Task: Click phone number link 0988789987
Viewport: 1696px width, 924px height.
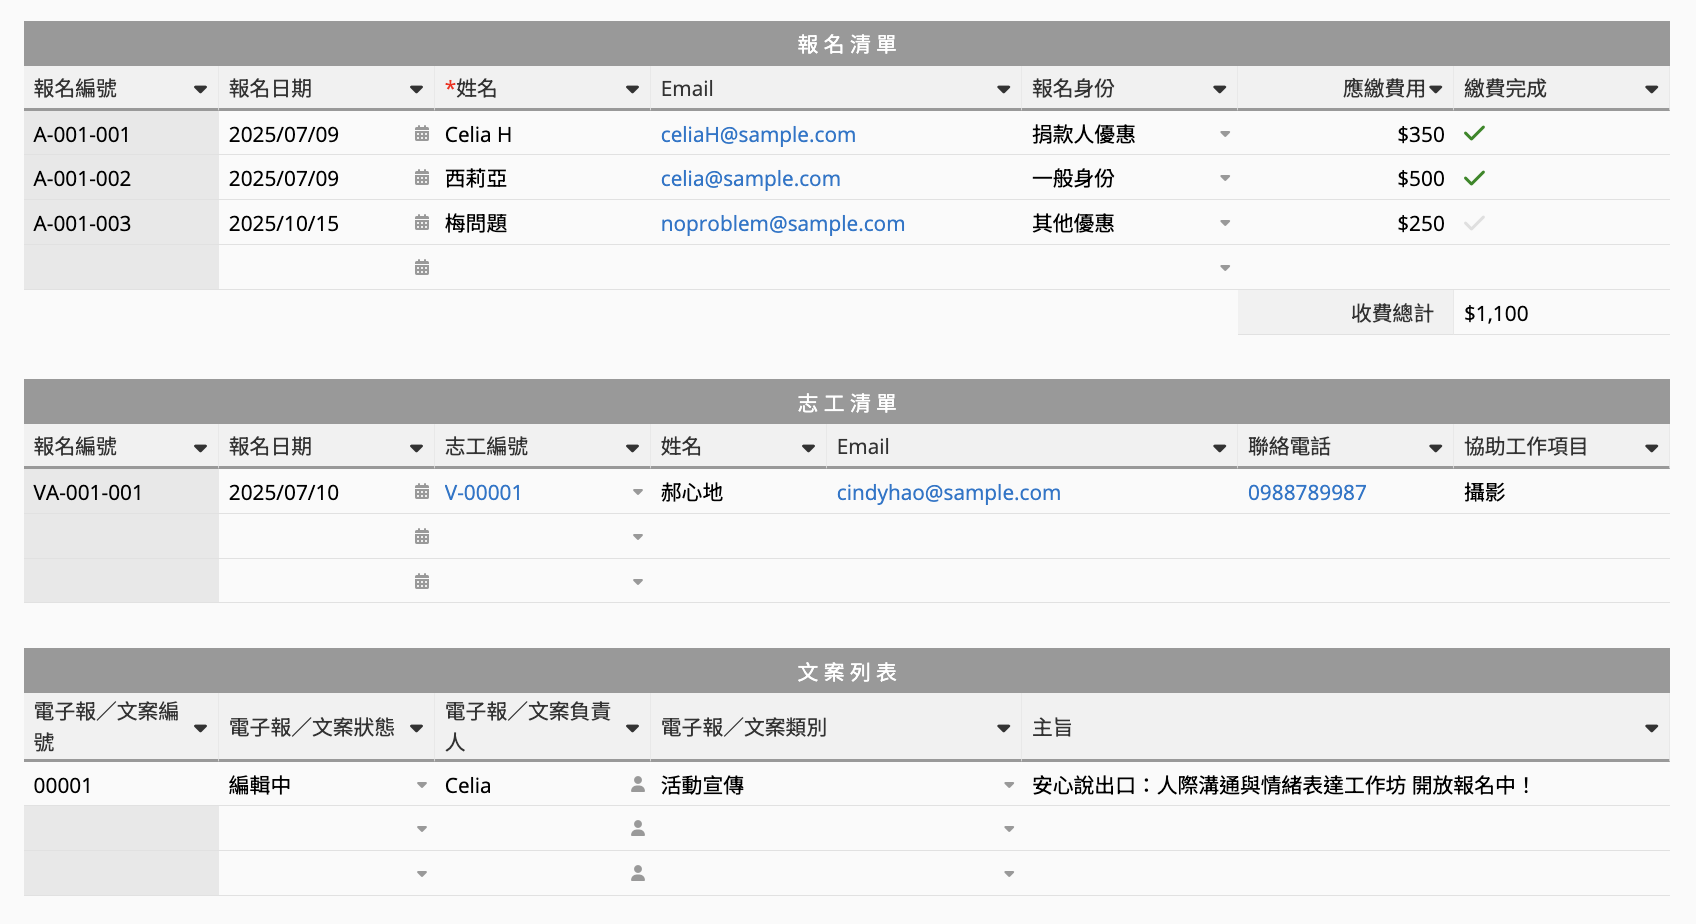Action: click(x=1306, y=492)
